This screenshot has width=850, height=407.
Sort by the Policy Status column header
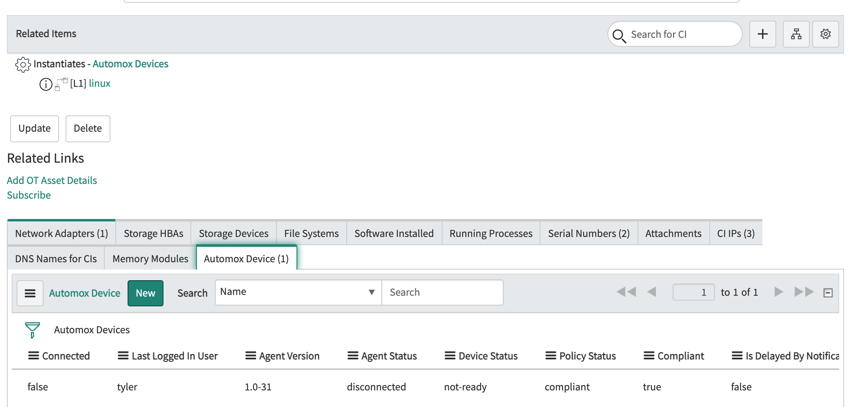tap(588, 356)
